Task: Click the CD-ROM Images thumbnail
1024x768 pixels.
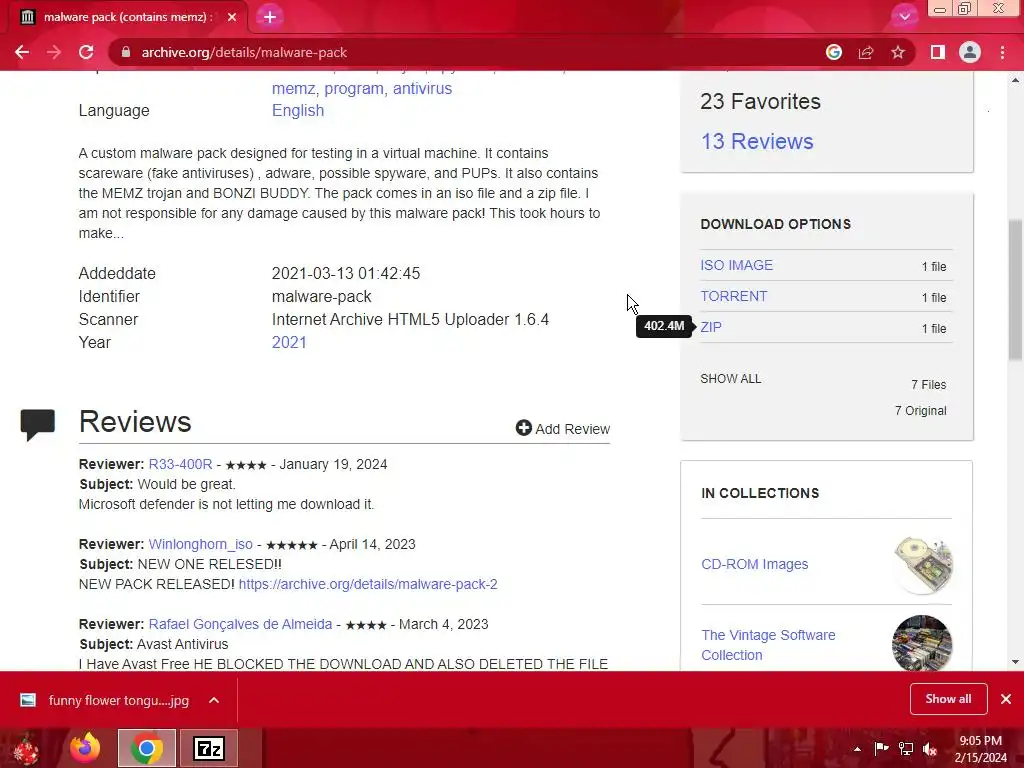Action: 923,565
